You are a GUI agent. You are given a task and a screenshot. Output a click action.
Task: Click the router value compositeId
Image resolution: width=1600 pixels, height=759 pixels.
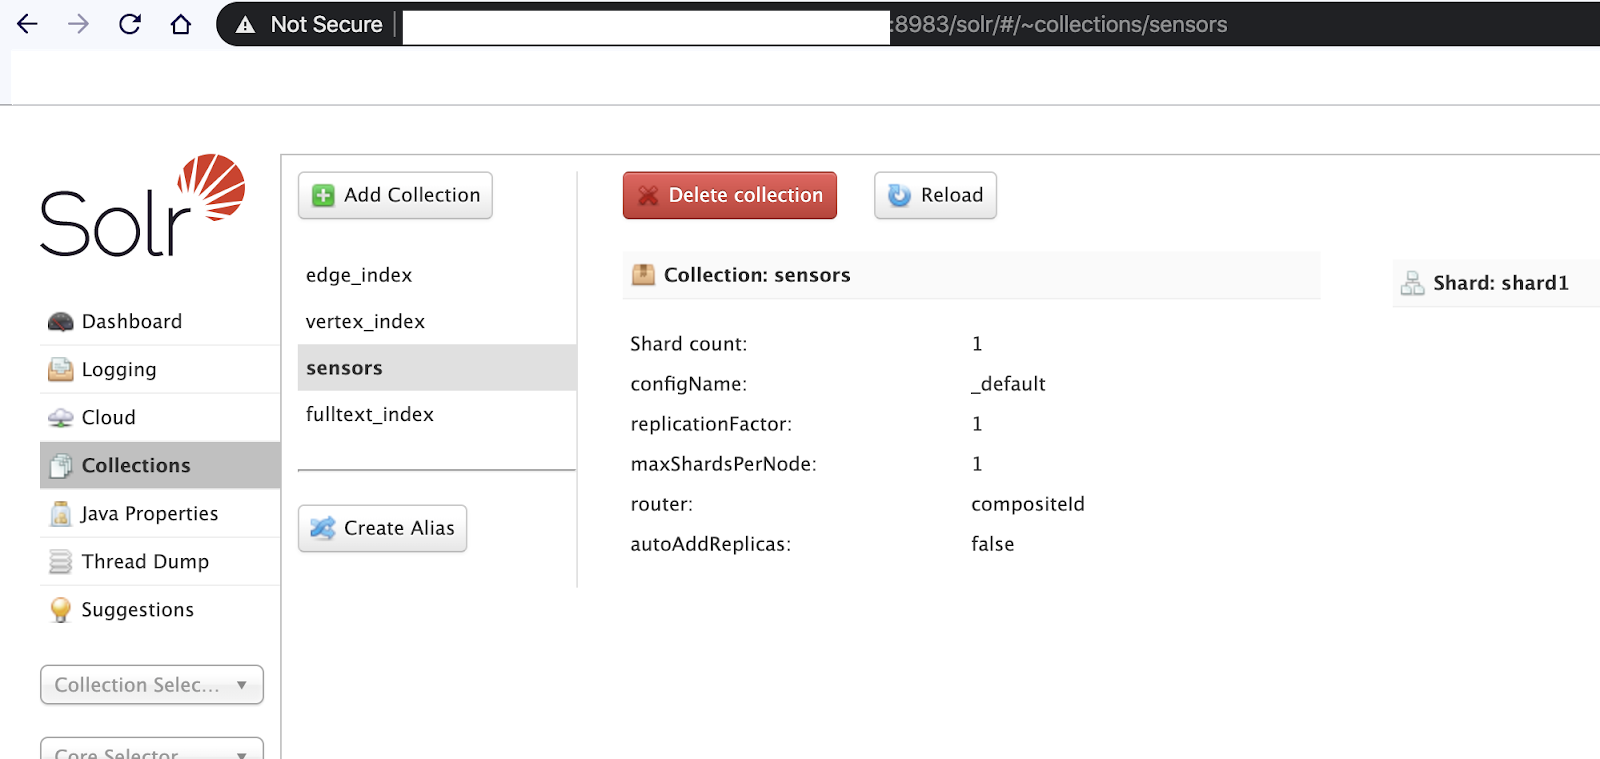click(x=1028, y=504)
